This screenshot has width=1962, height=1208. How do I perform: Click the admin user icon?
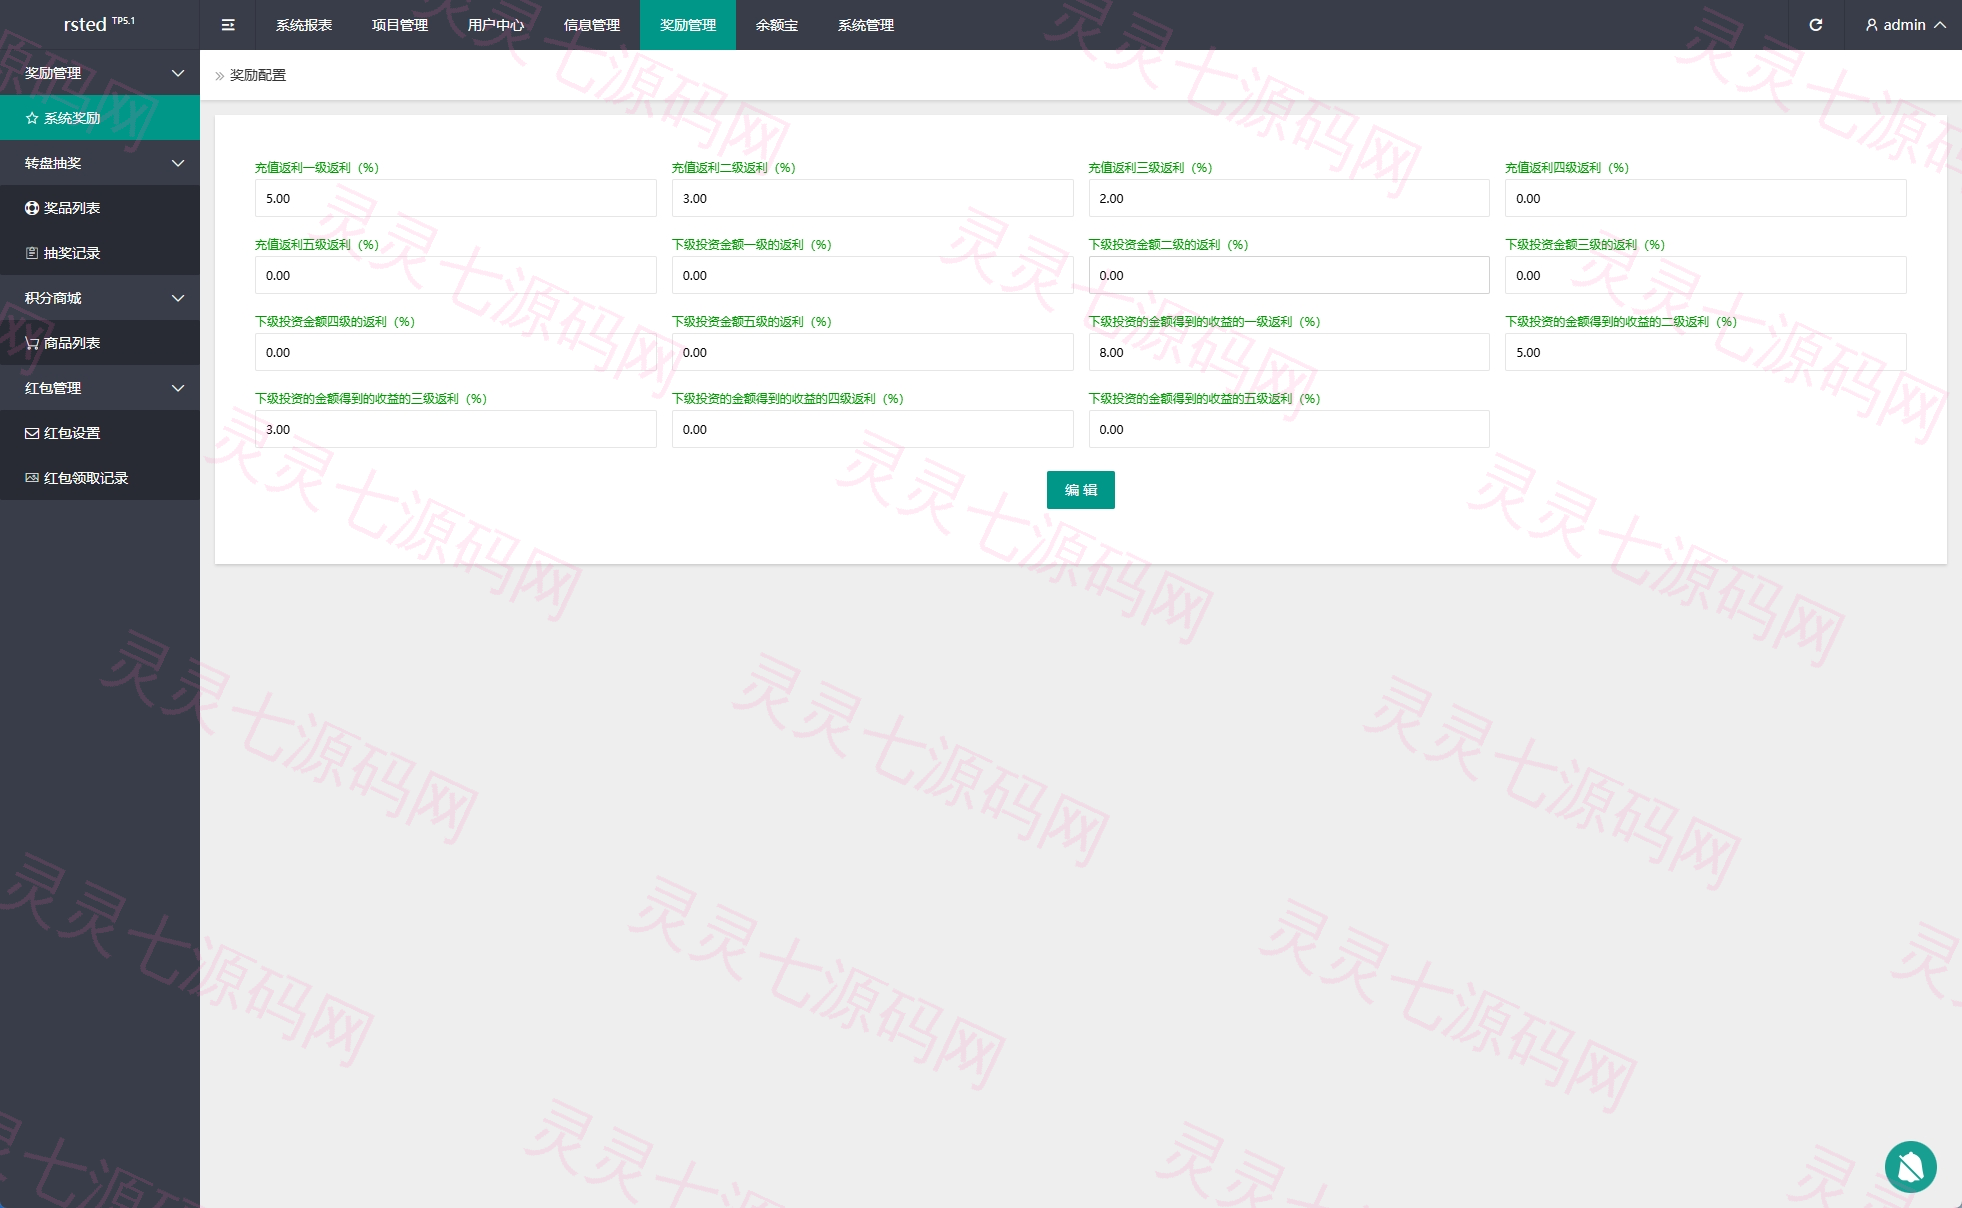1872,25
